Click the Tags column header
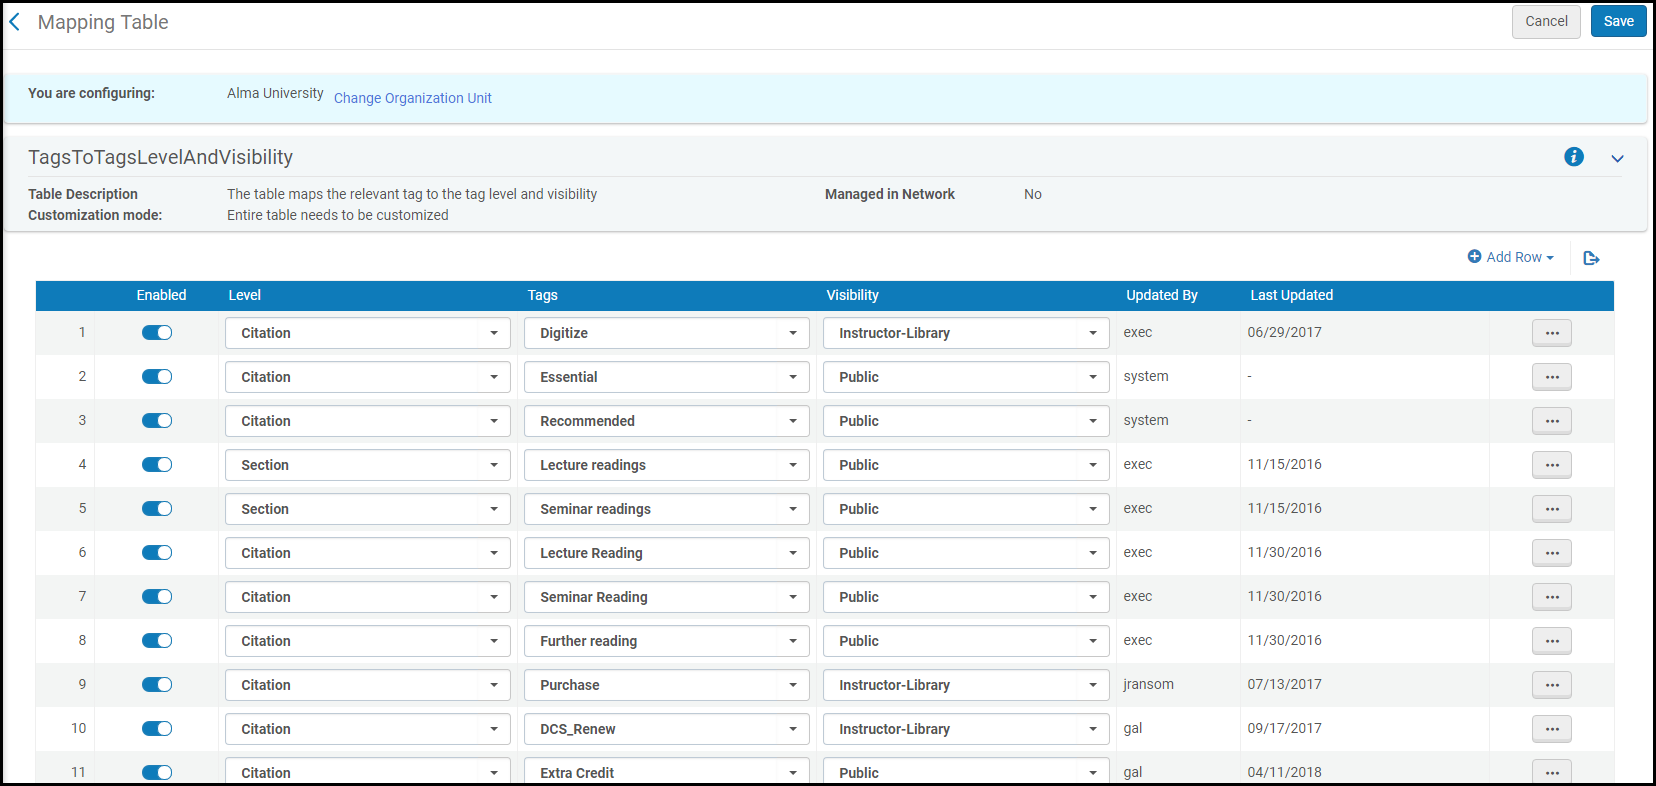Viewport: 1656px width, 786px height. click(x=543, y=295)
